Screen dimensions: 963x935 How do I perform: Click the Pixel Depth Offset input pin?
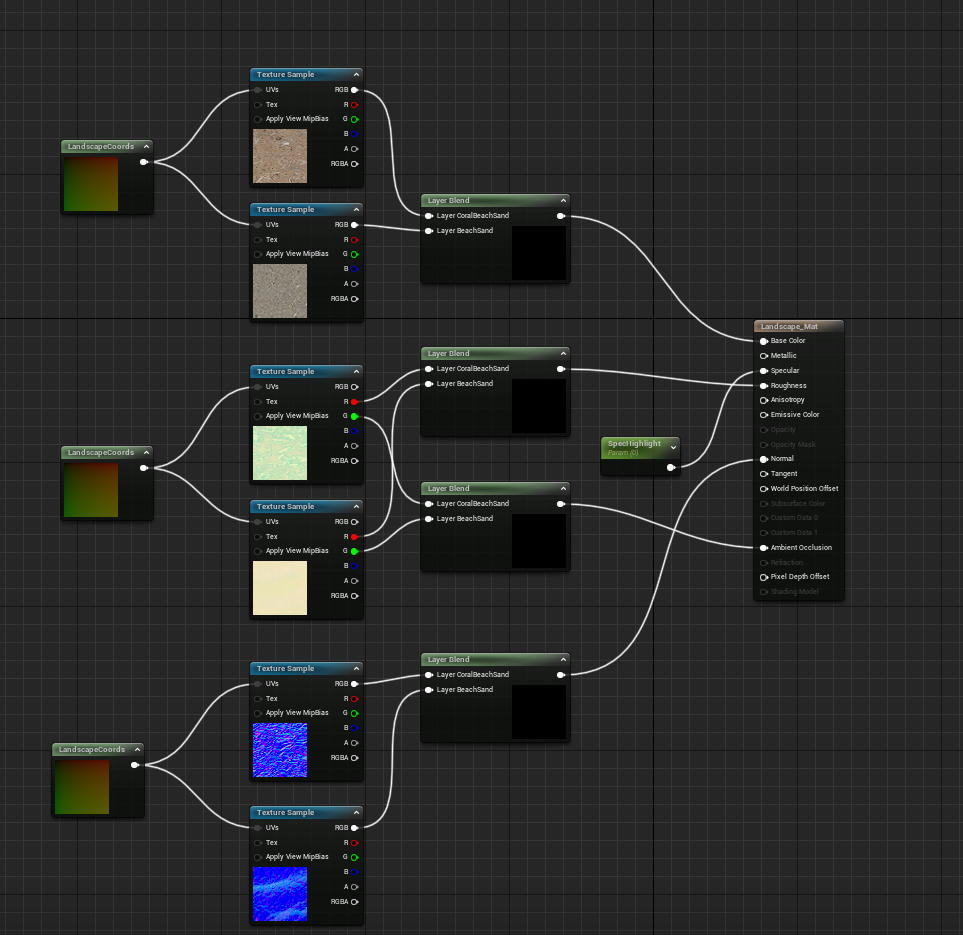764,577
